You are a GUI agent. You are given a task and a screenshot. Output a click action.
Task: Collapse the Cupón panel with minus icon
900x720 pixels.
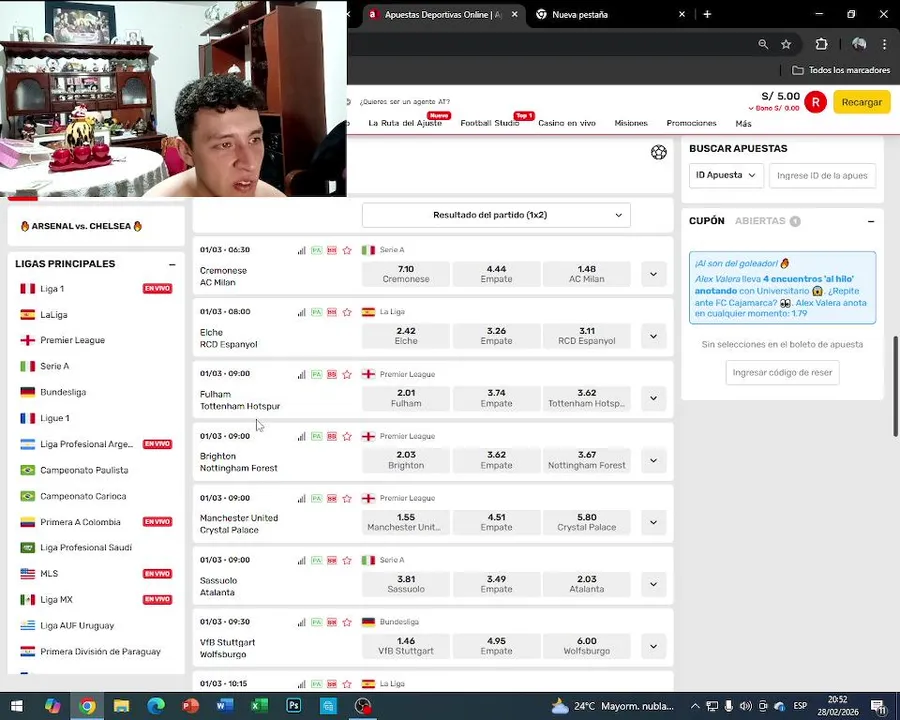pos(871,221)
